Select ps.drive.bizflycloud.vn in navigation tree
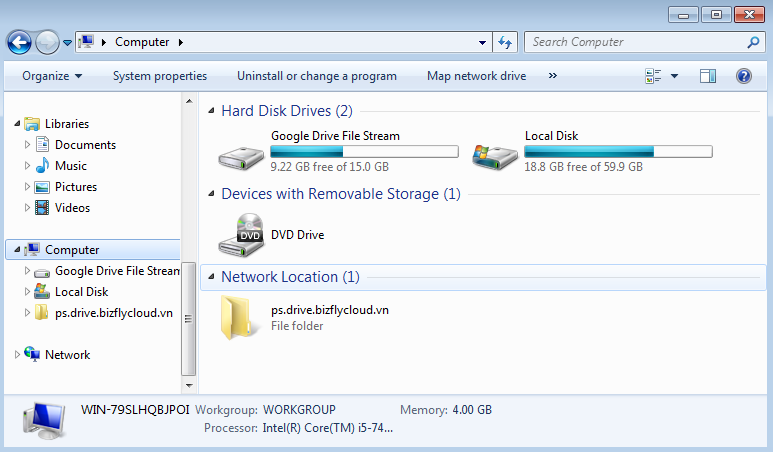This screenshot has height=452, width=773. (114, 313)
